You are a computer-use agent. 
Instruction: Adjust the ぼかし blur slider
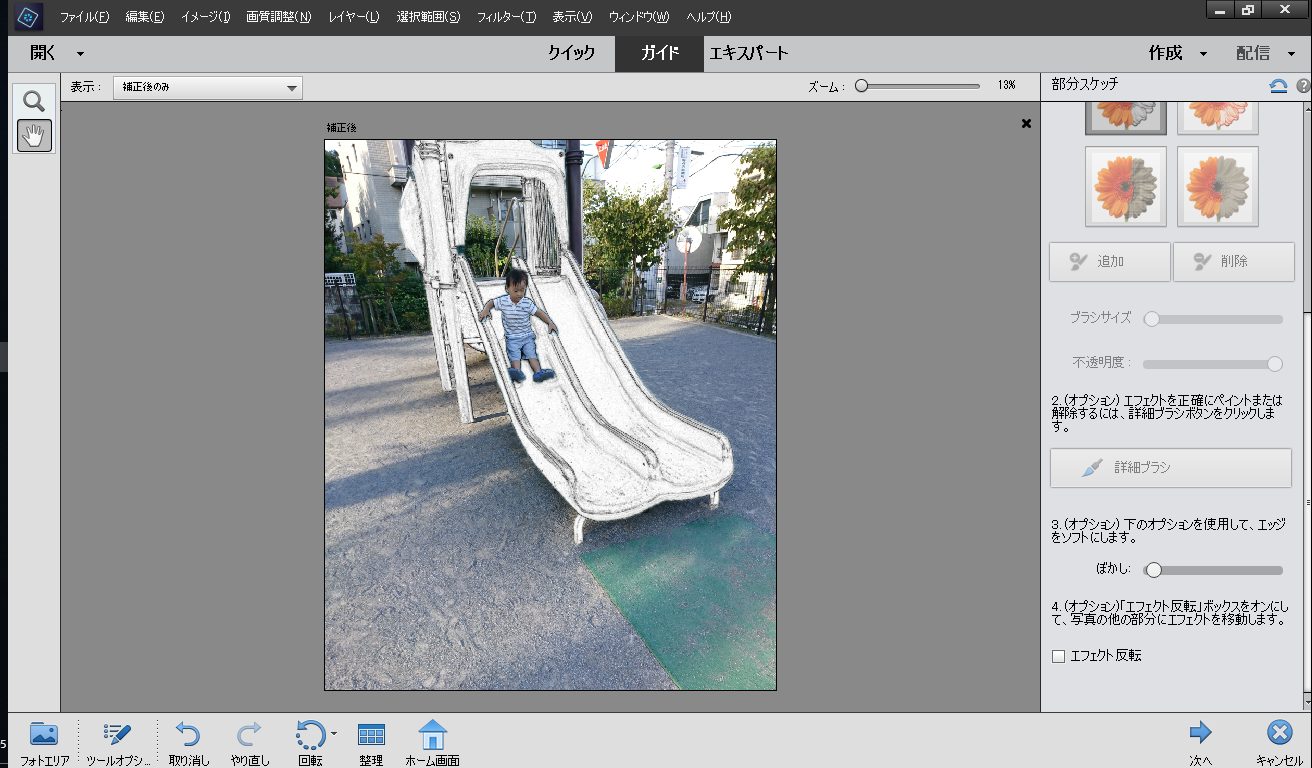tap(1153, 570)
